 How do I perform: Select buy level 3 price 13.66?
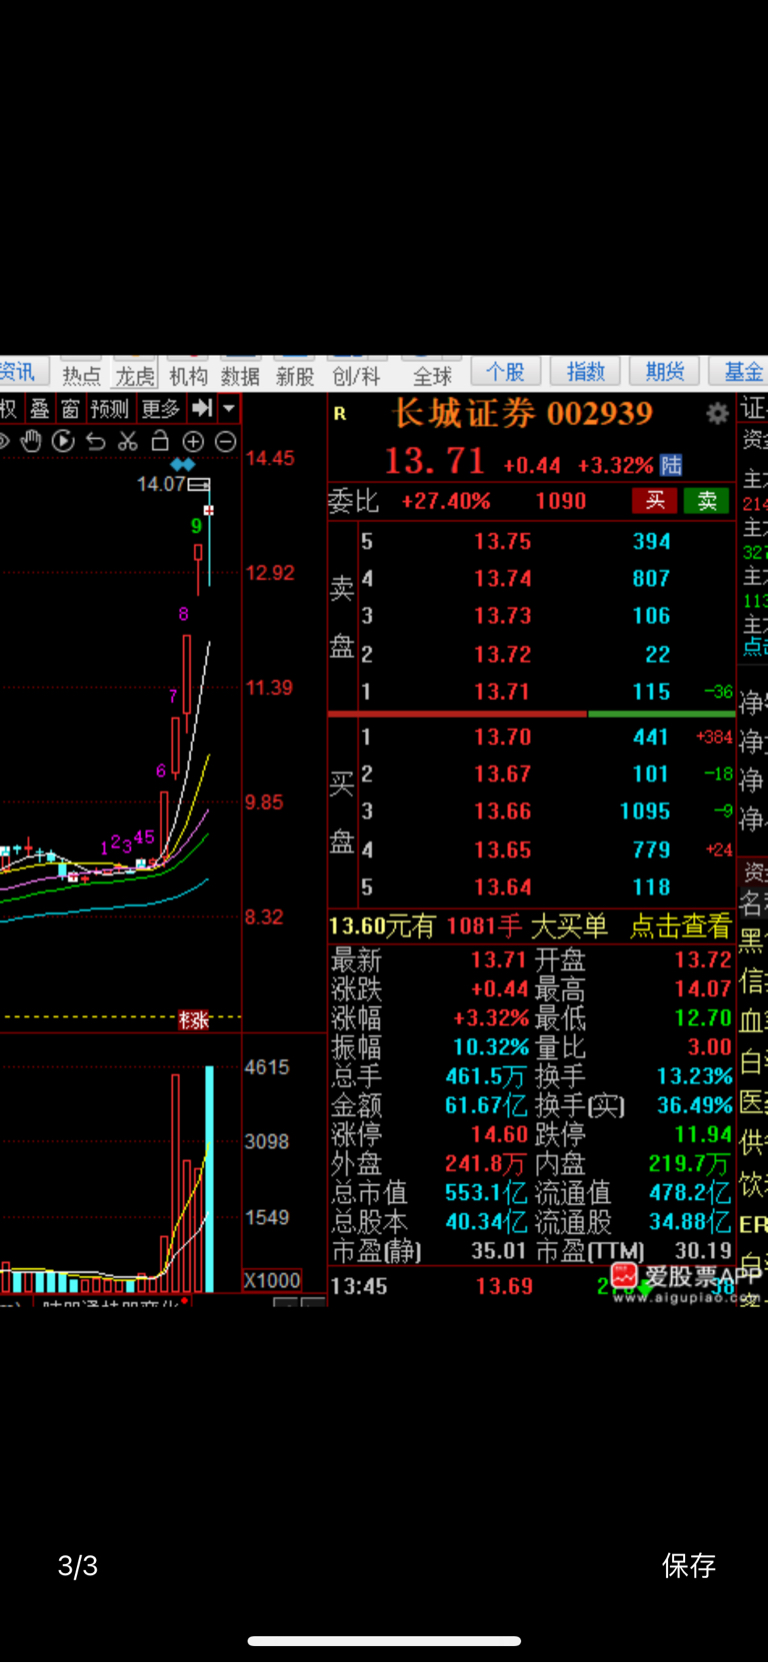502,811
